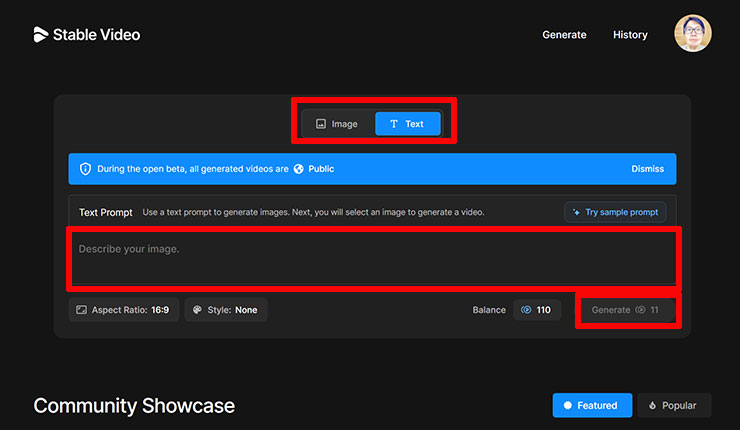Click the shield icon in the beta banner
Screen dimensions: 740x430
click(x=84, y=169)
